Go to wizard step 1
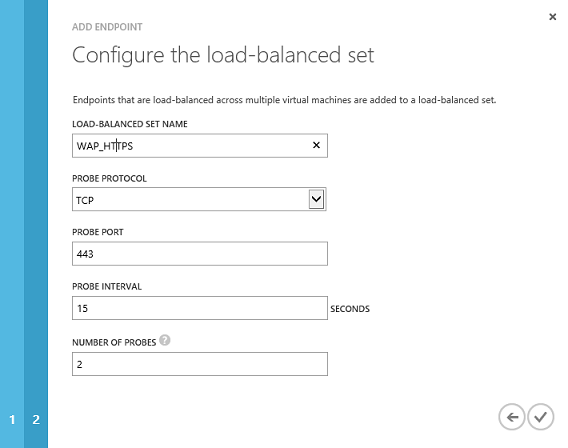The height and width of the screenshot is (448, 568). [12, 419]
